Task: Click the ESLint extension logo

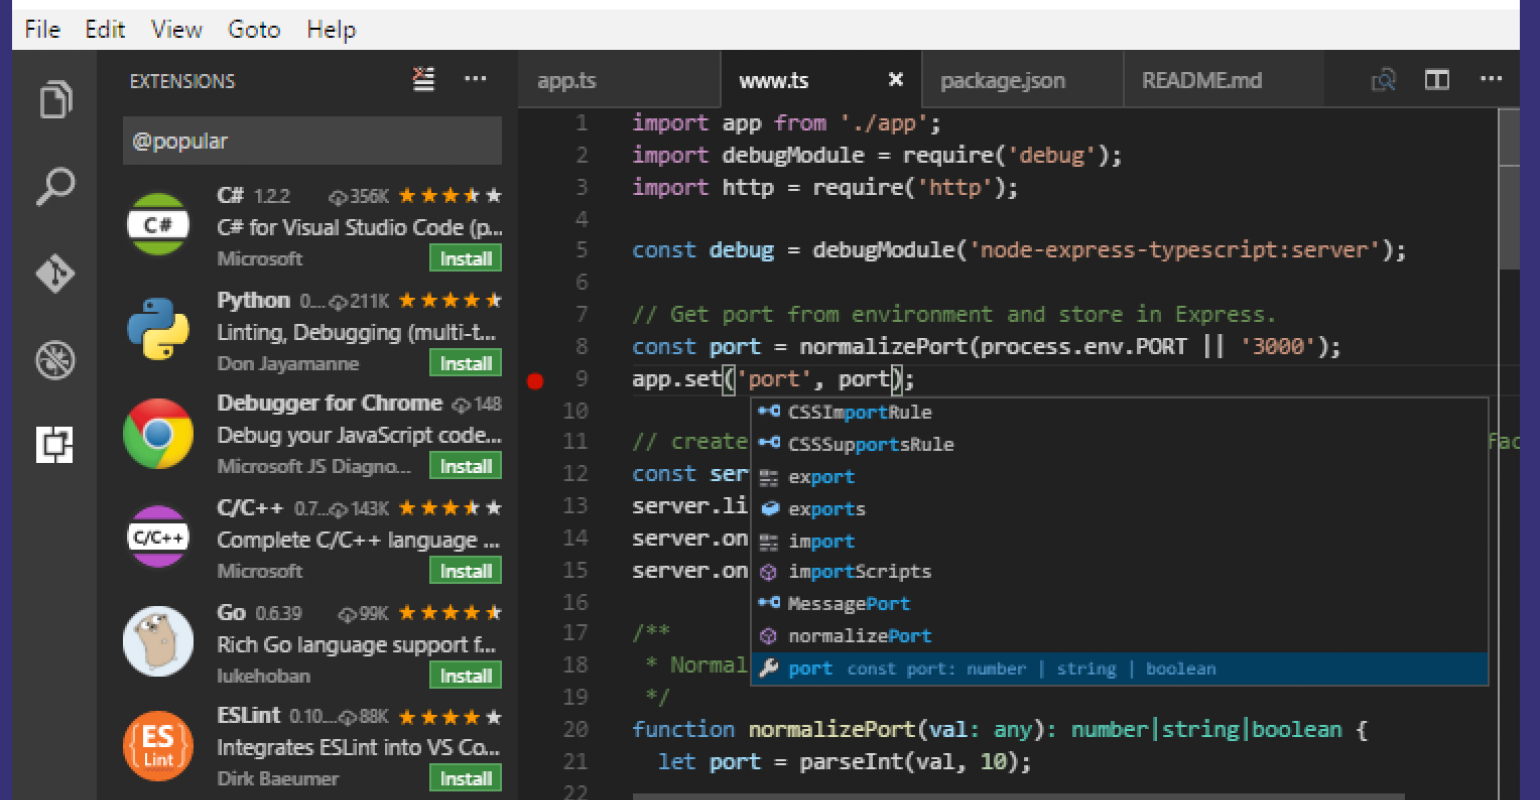Action: click(x=158, y=745)
